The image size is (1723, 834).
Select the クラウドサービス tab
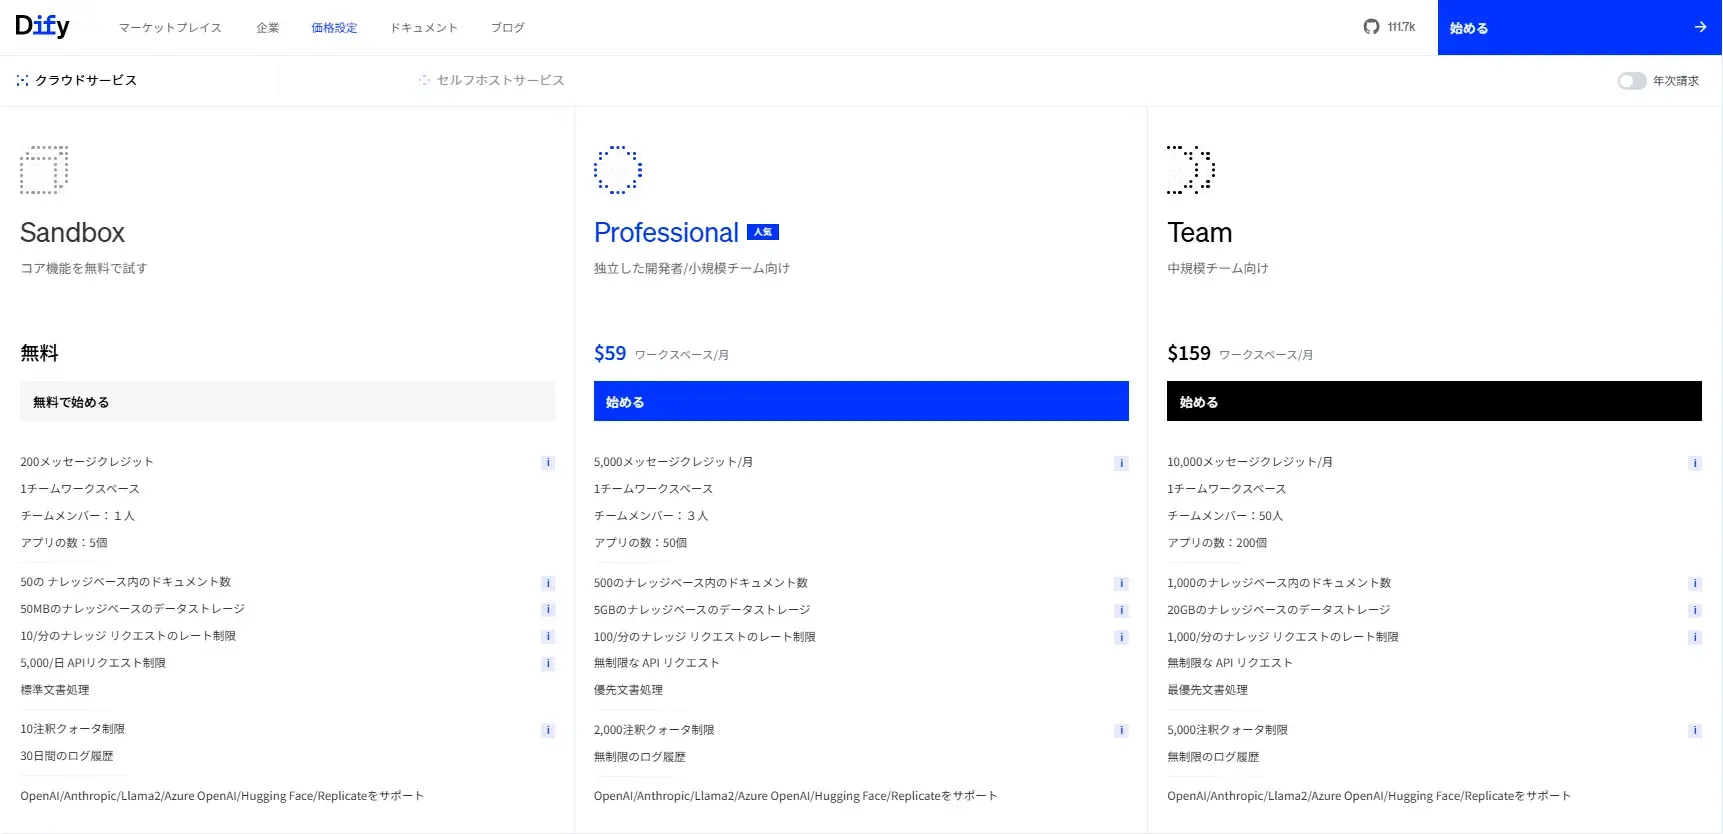tap(77, 80)
